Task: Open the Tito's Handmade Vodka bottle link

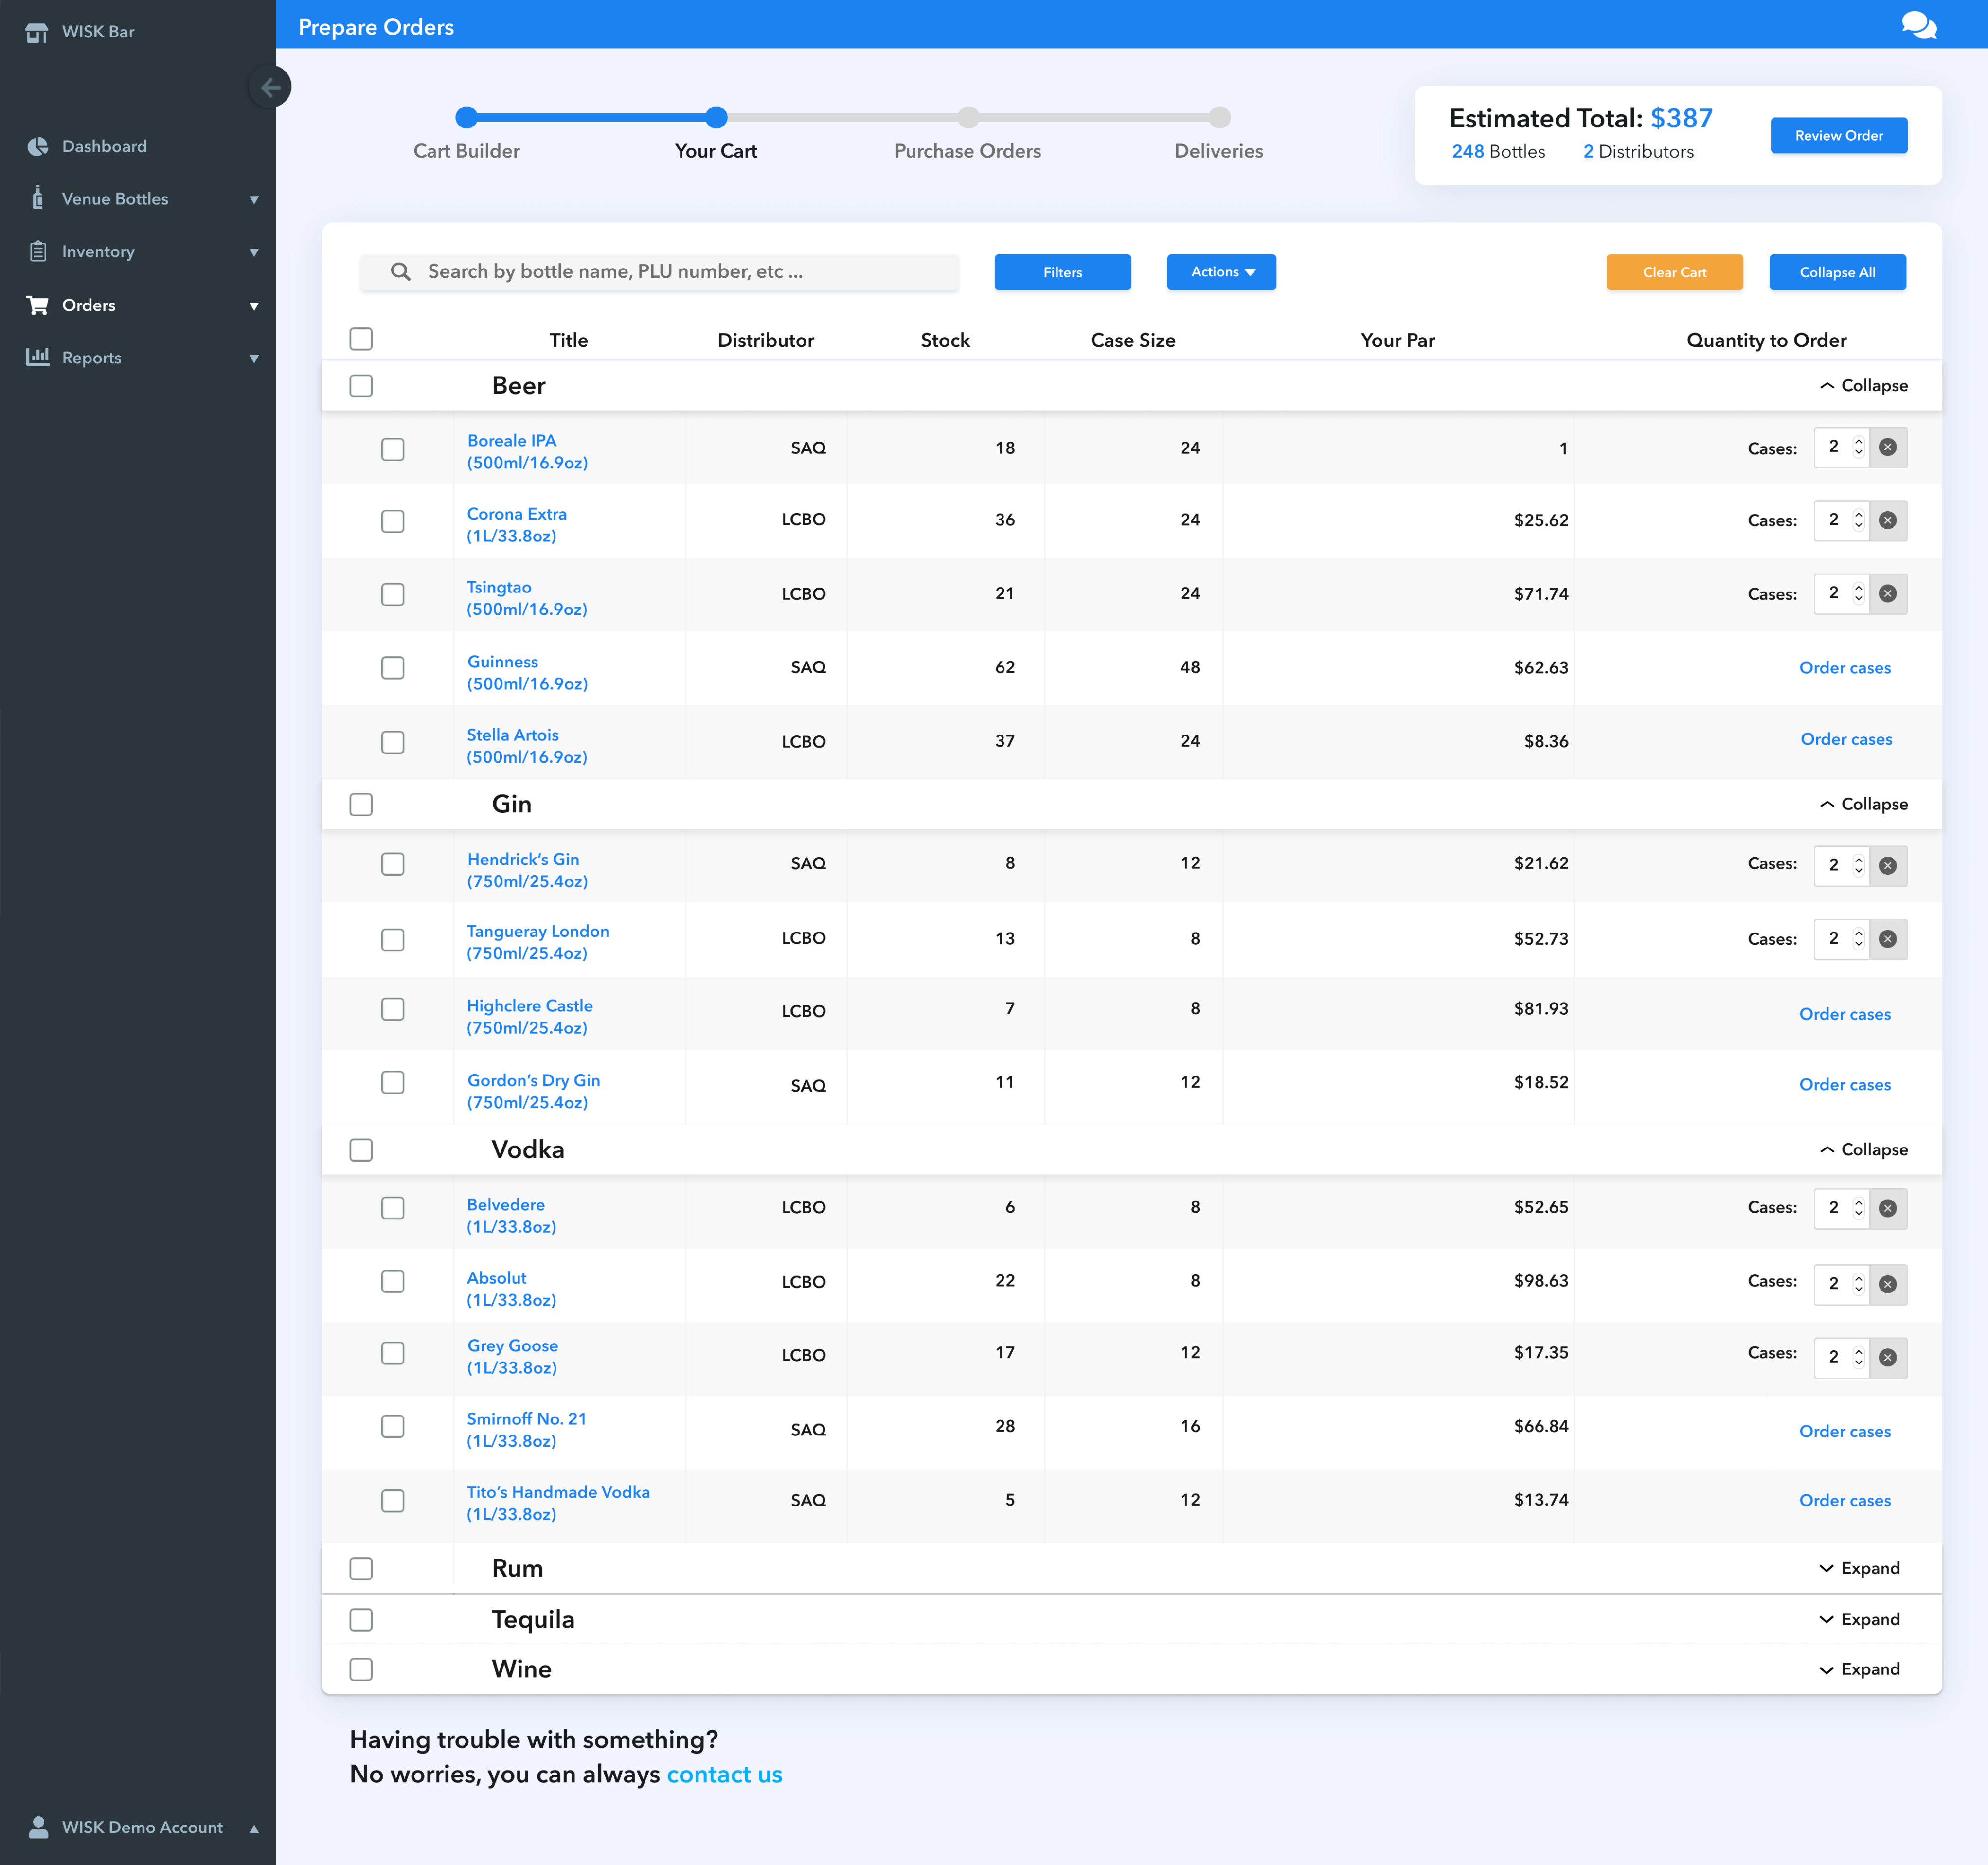Action: [x=558, y=1503]
